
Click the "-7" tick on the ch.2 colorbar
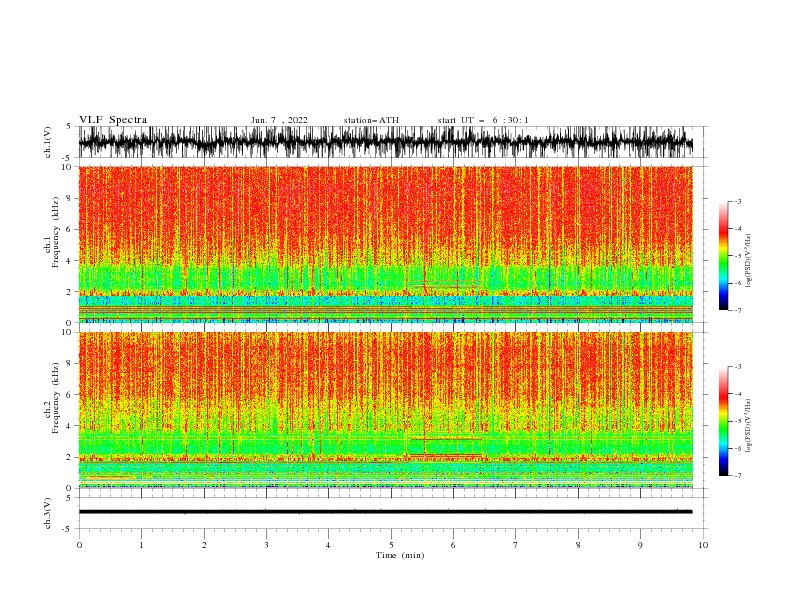point(737,475)
